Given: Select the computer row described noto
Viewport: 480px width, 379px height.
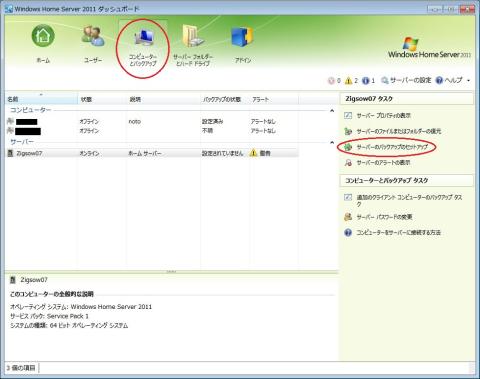Looking at the screenshot, I should [152, 122].
